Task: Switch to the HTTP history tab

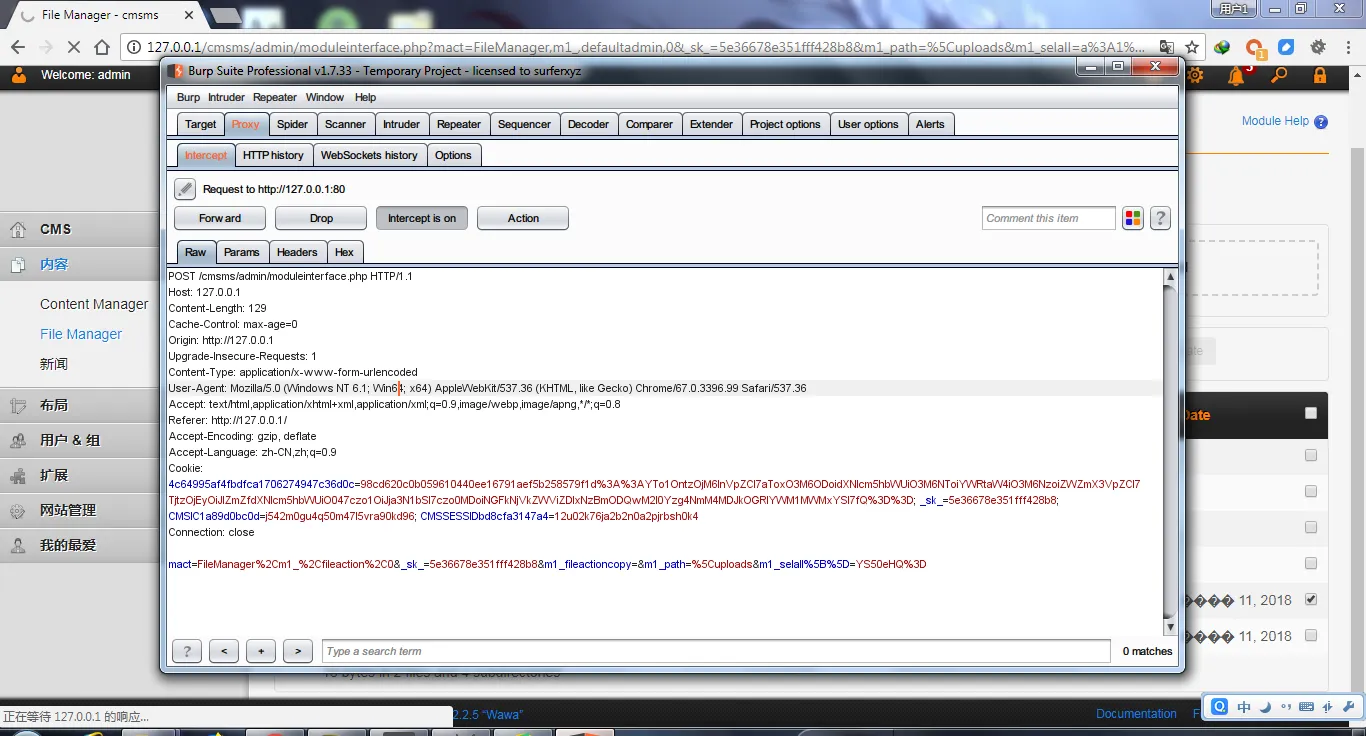Action: [x=273, y=155]
